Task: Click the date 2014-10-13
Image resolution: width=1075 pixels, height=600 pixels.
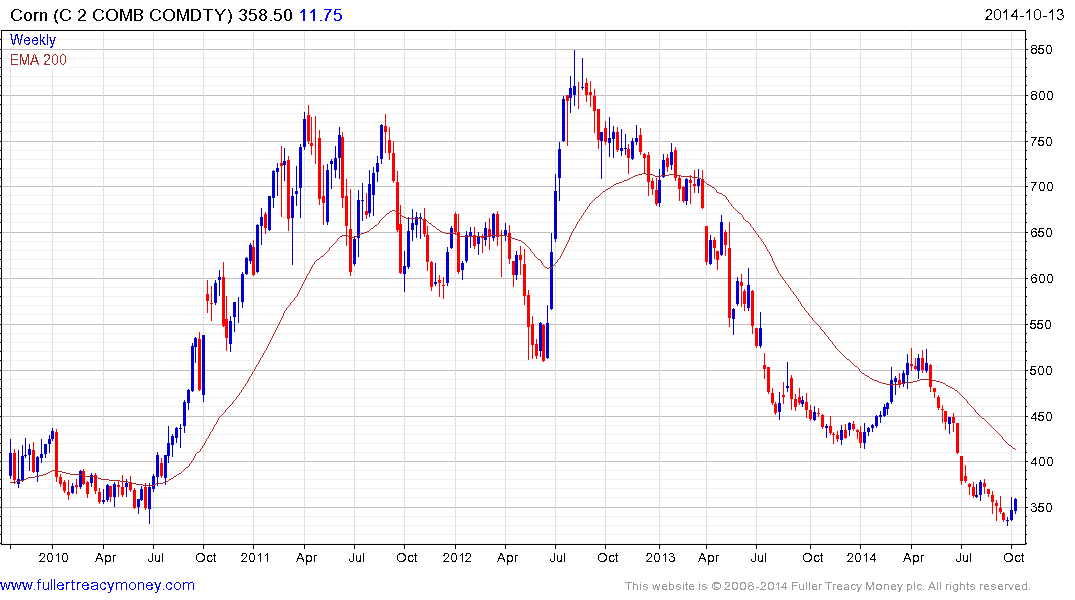Action: [x=1024, y=15]
